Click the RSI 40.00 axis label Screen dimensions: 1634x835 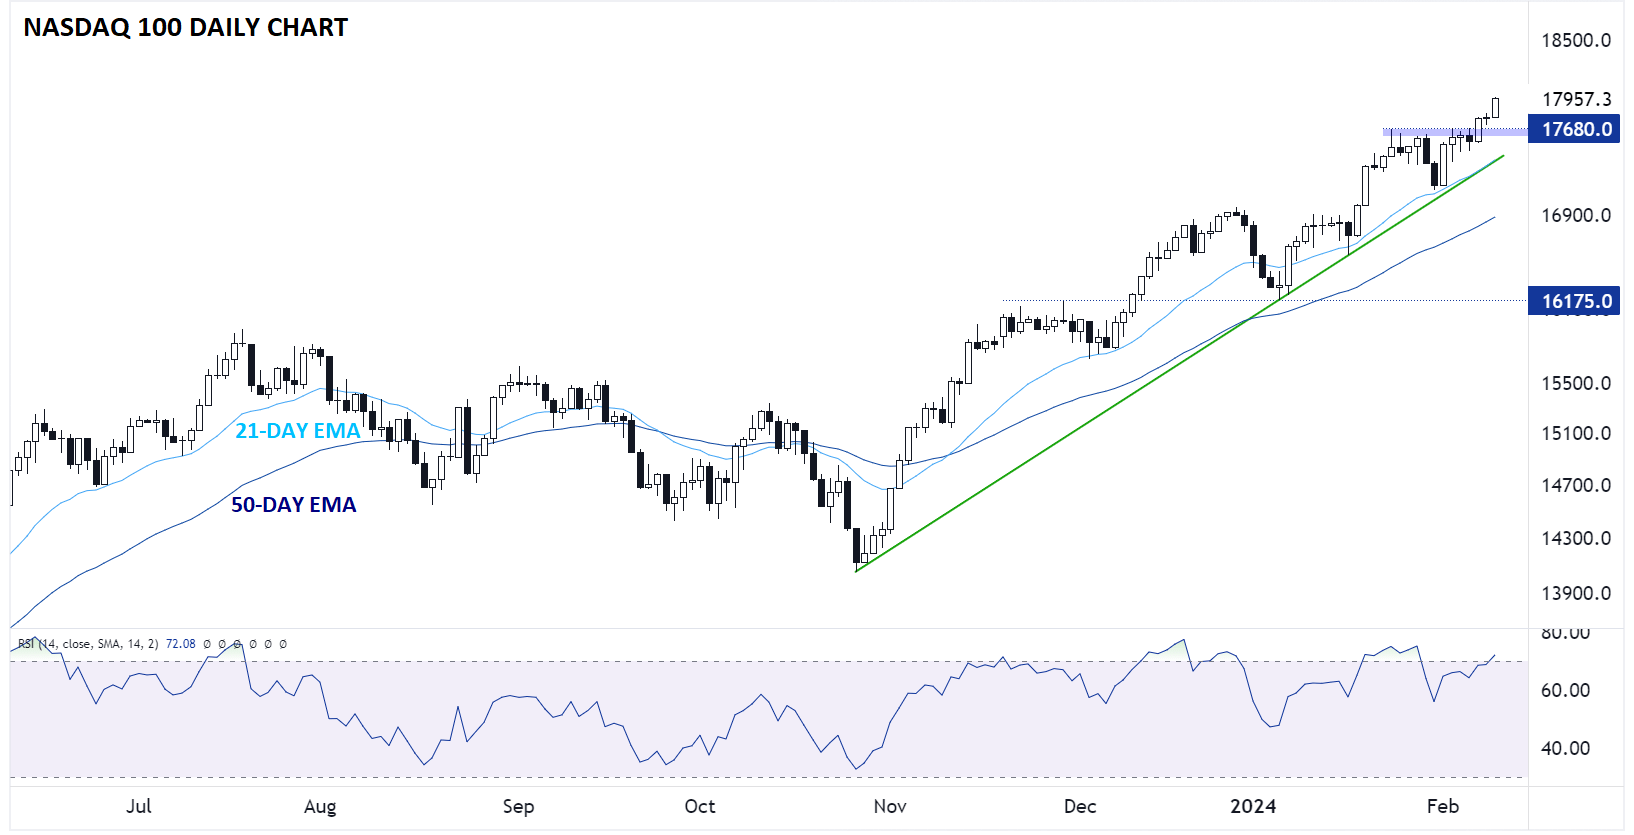pos(1565,748)
